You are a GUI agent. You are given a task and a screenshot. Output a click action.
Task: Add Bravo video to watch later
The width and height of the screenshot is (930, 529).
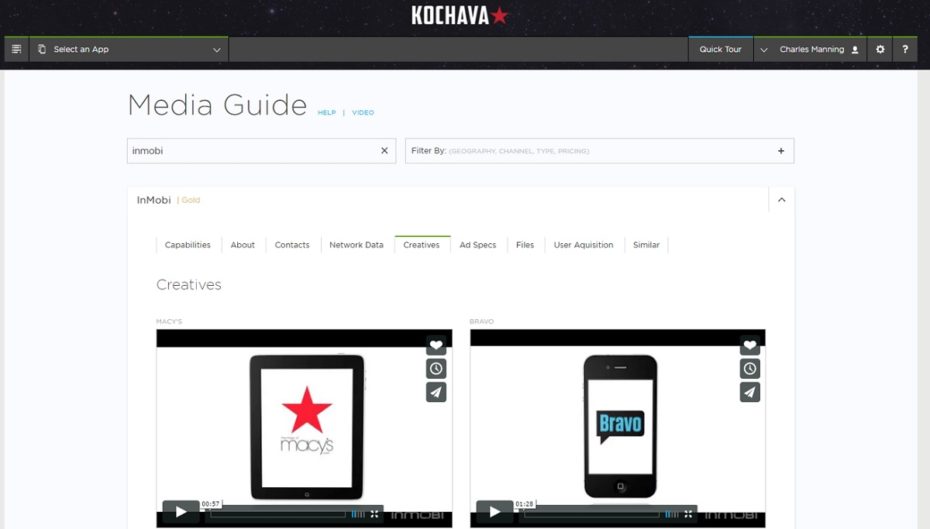750,369
